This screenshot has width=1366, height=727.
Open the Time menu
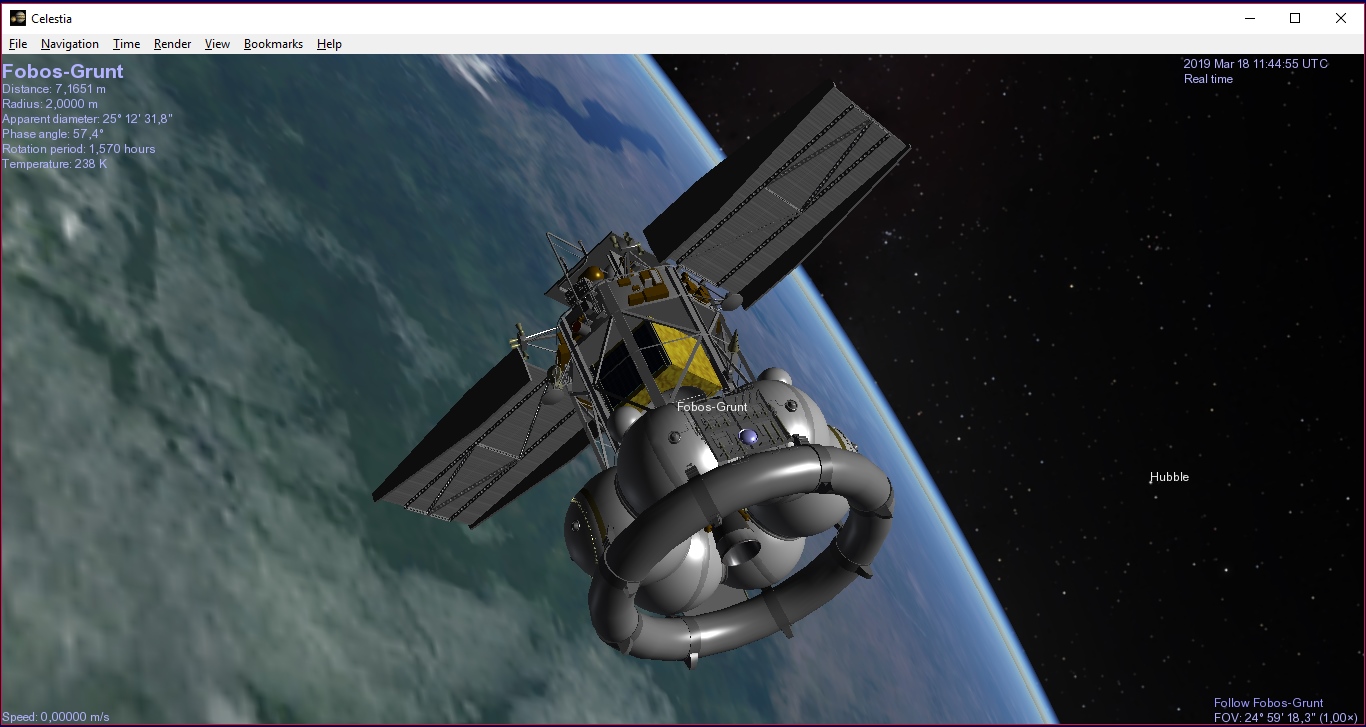126,44
